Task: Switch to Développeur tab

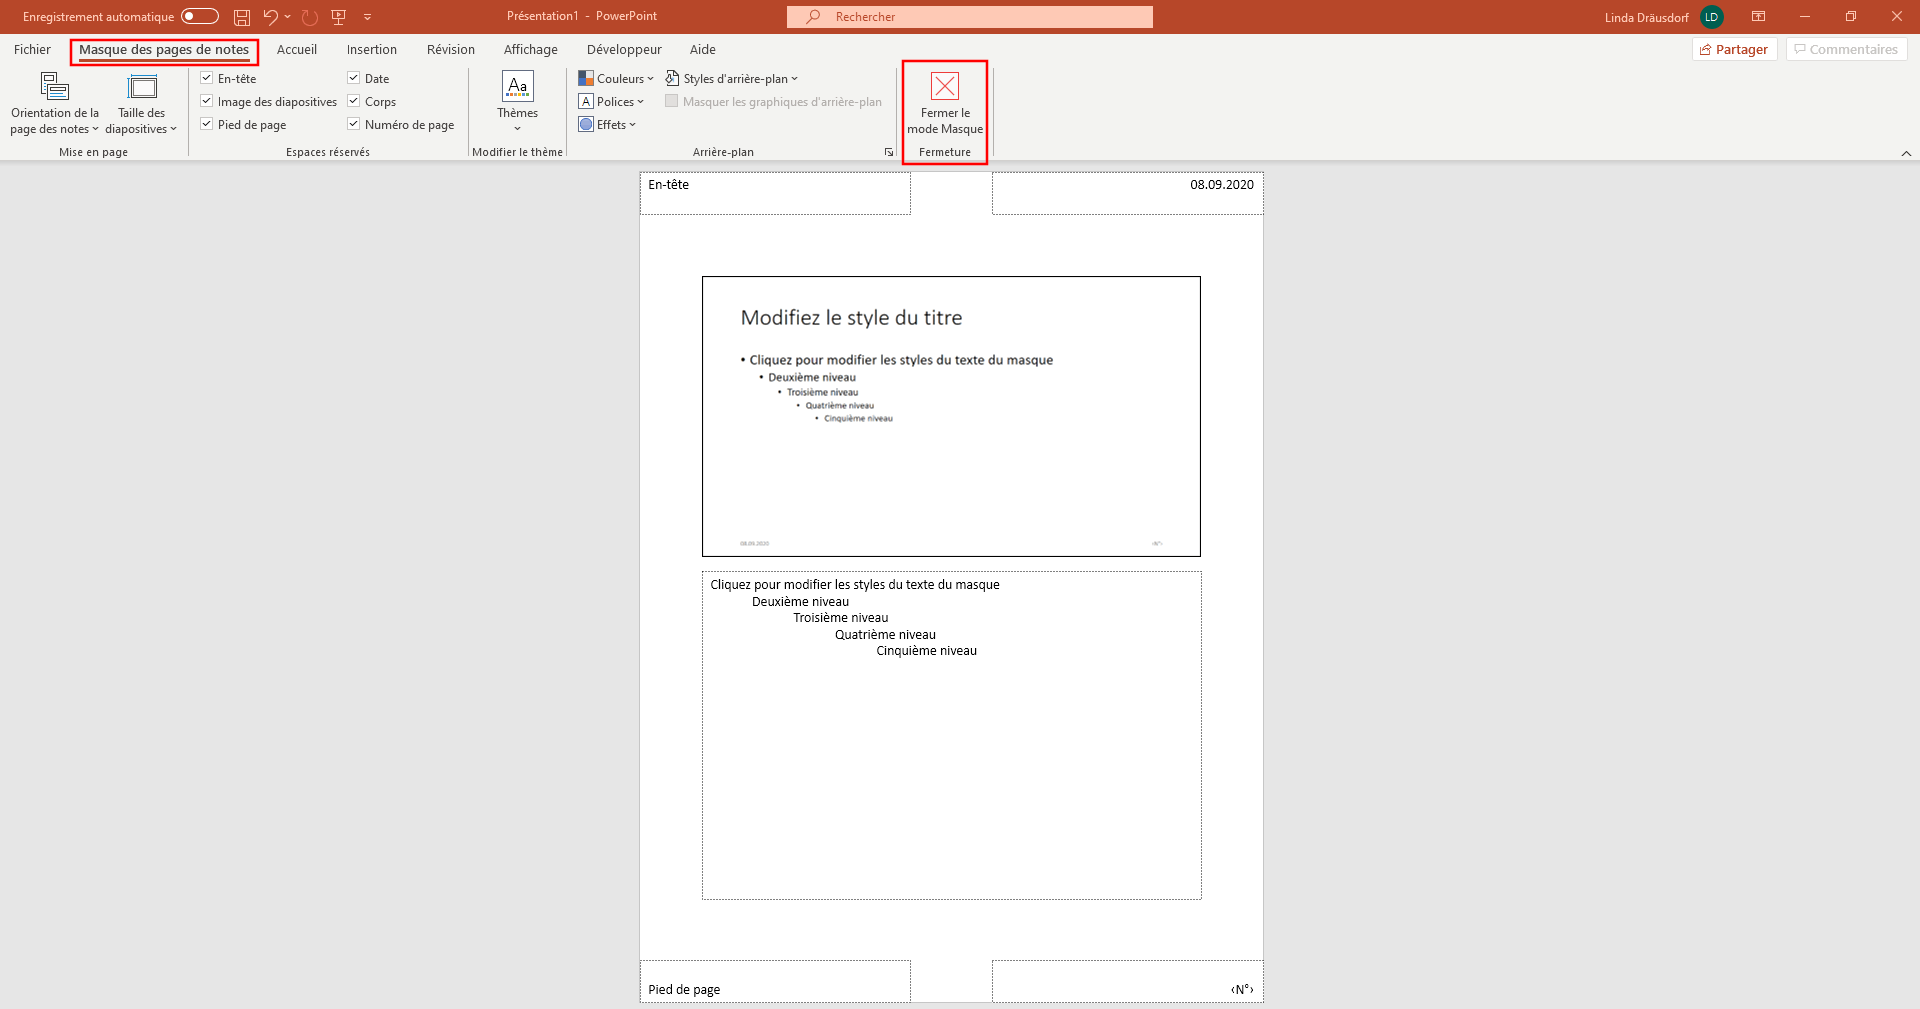Action: coord(624,49)
